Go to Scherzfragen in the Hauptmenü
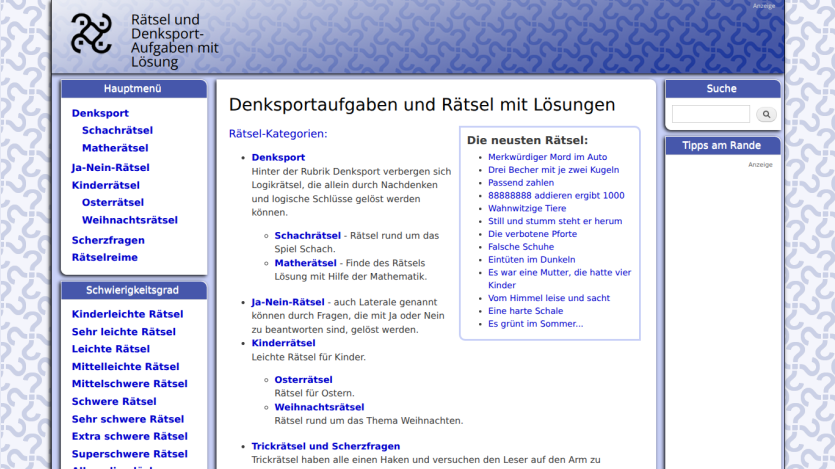 pos(108,240)
